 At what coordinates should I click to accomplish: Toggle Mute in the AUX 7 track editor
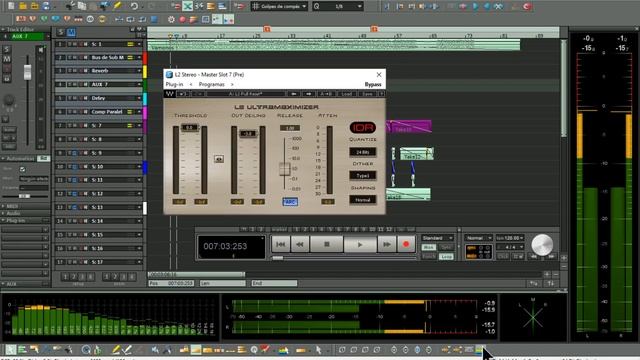[7, 59]
